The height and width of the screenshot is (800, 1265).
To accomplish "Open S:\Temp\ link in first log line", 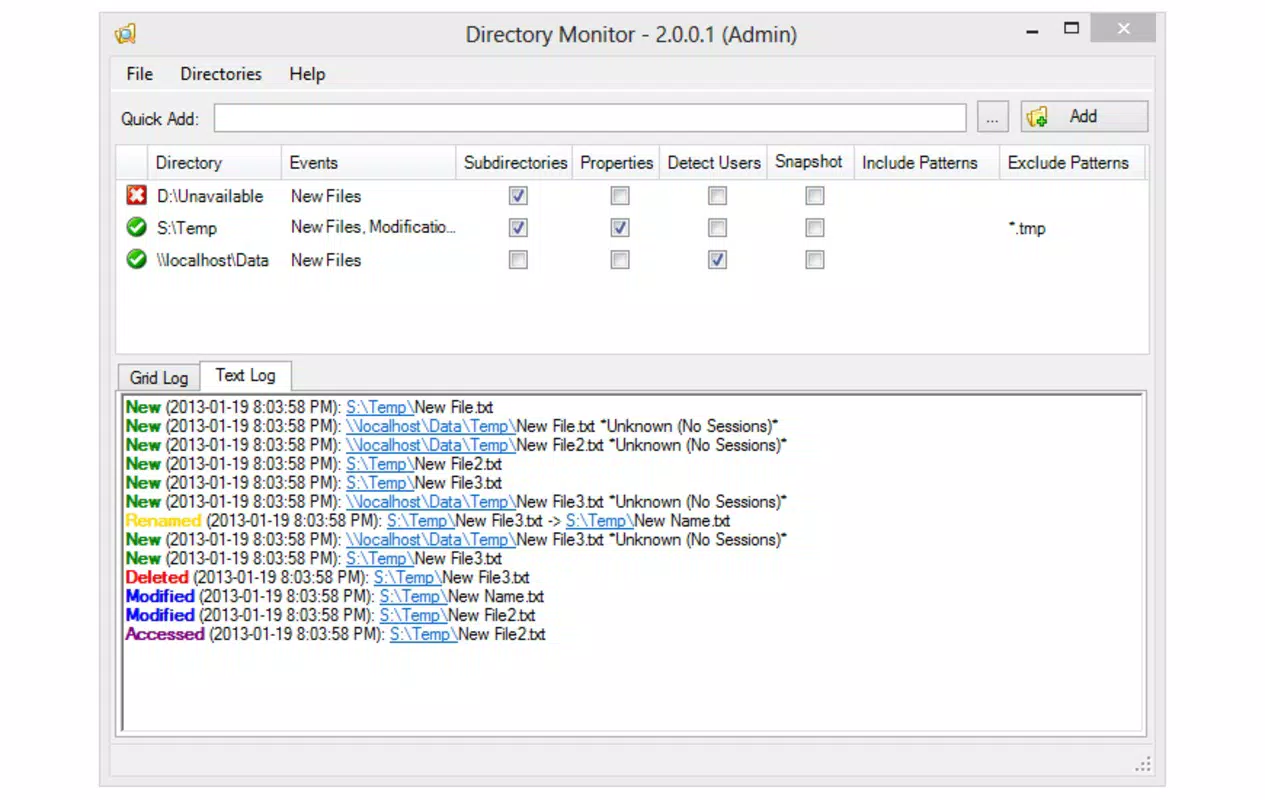I will (380, 408).
